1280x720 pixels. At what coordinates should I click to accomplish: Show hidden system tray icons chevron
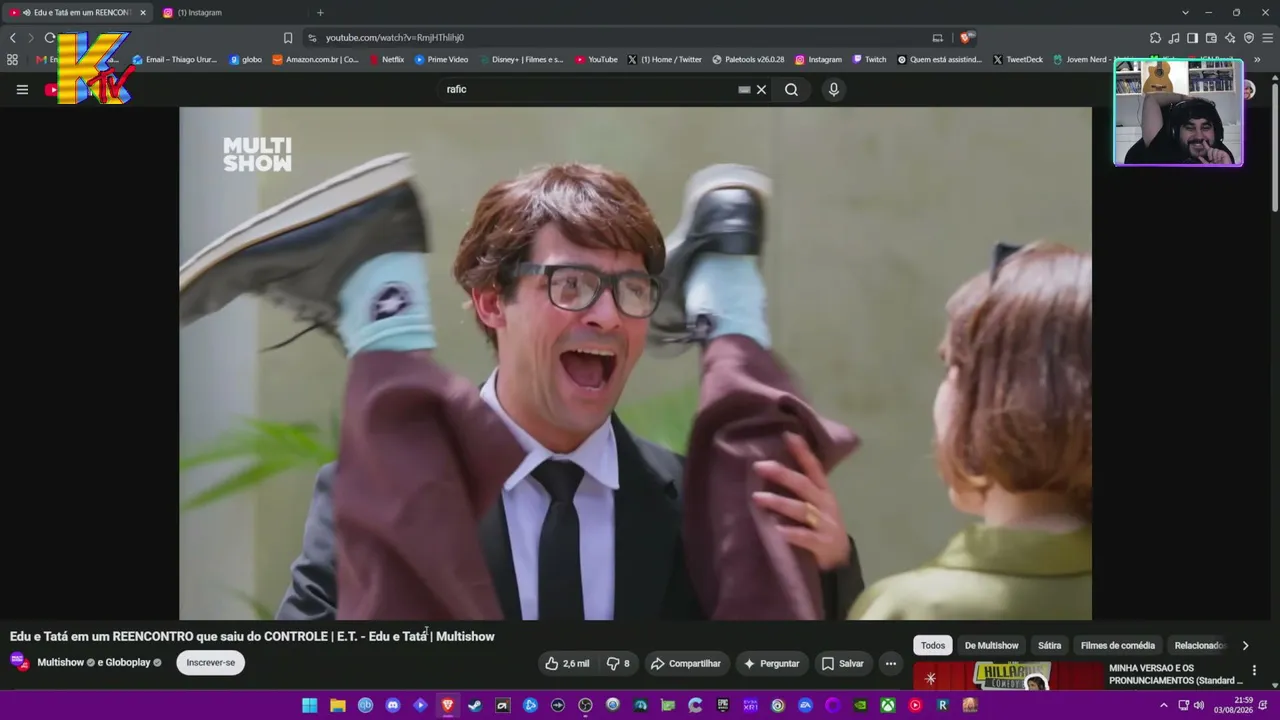coord(1163,705)
